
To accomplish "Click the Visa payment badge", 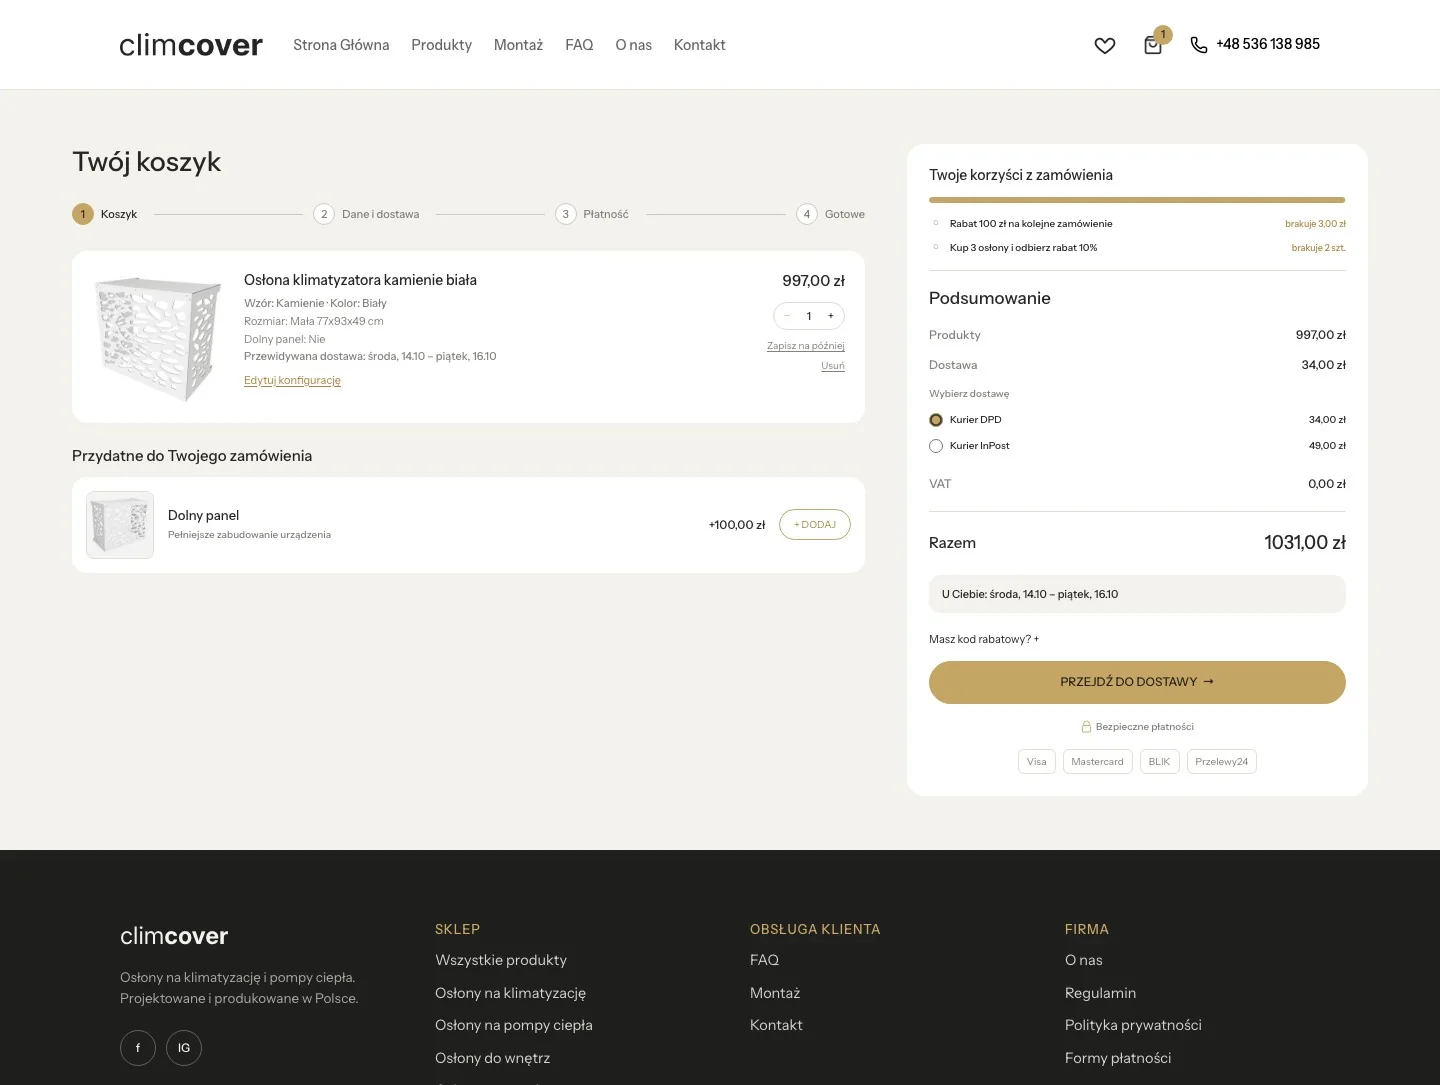I will pos(1037,762).
